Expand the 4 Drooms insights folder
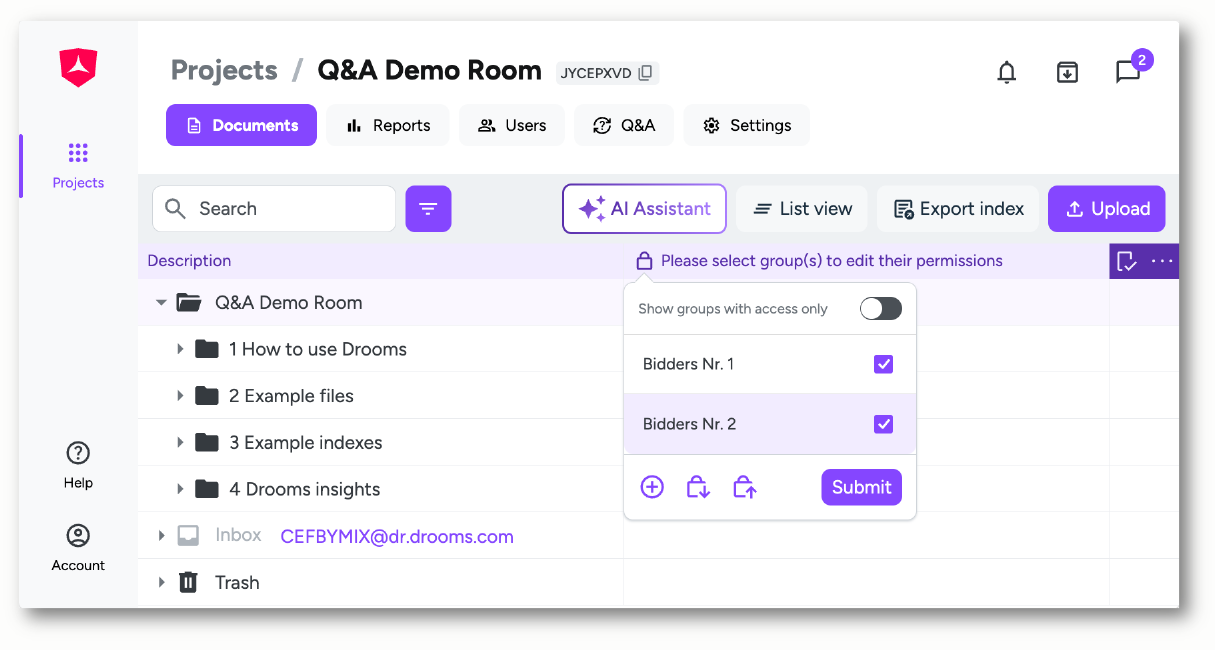Viewport: 1215px width, 650px height. tap(180, 489)
